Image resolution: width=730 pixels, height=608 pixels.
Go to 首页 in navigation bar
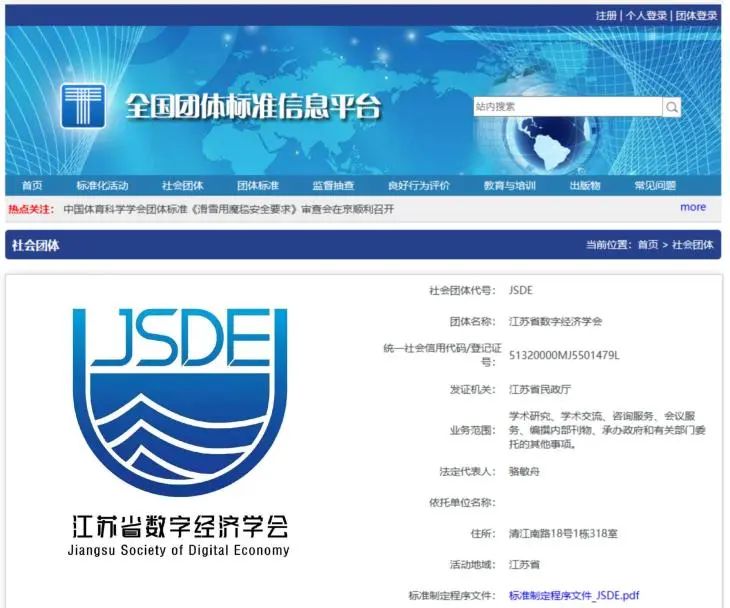tap(32, 186)
